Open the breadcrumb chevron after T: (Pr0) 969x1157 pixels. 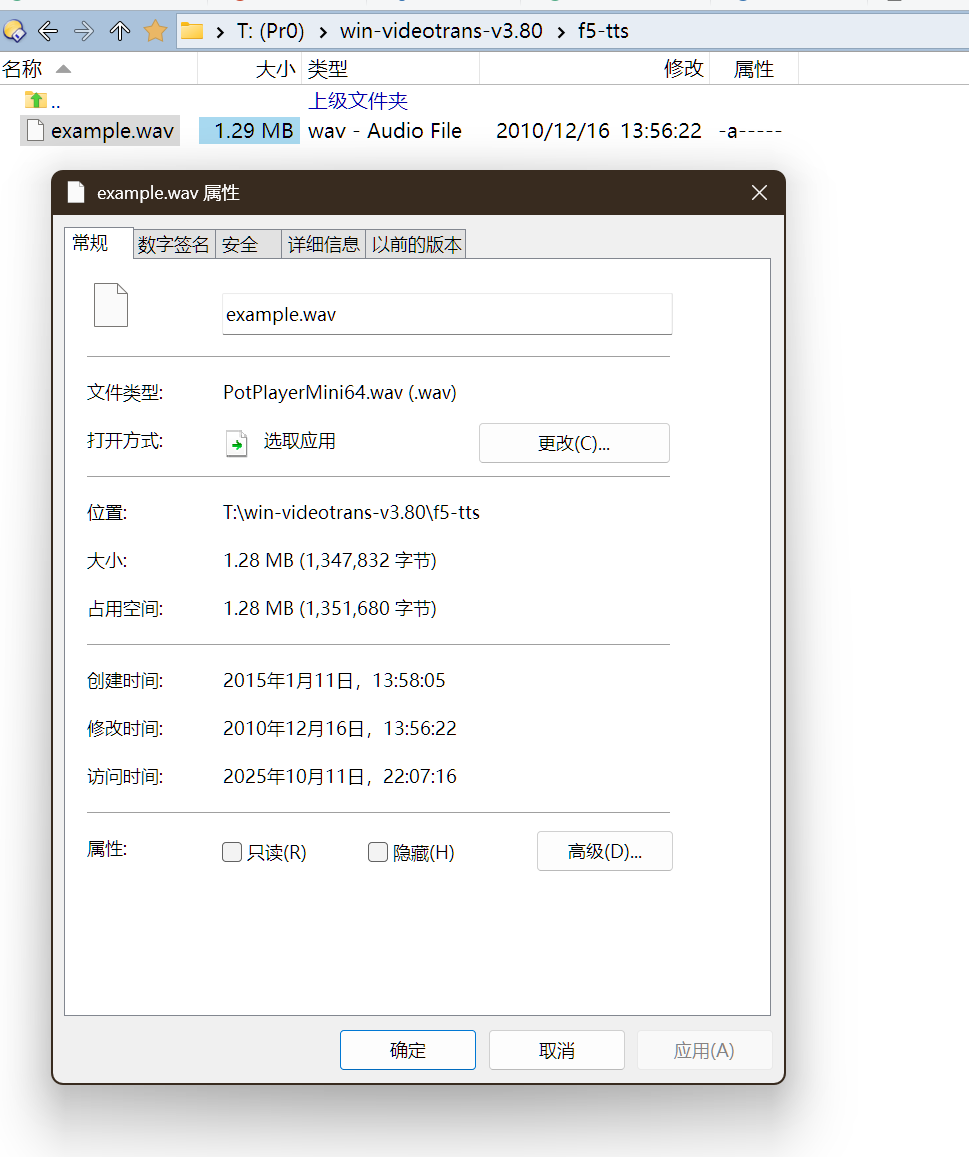[320, 31]
